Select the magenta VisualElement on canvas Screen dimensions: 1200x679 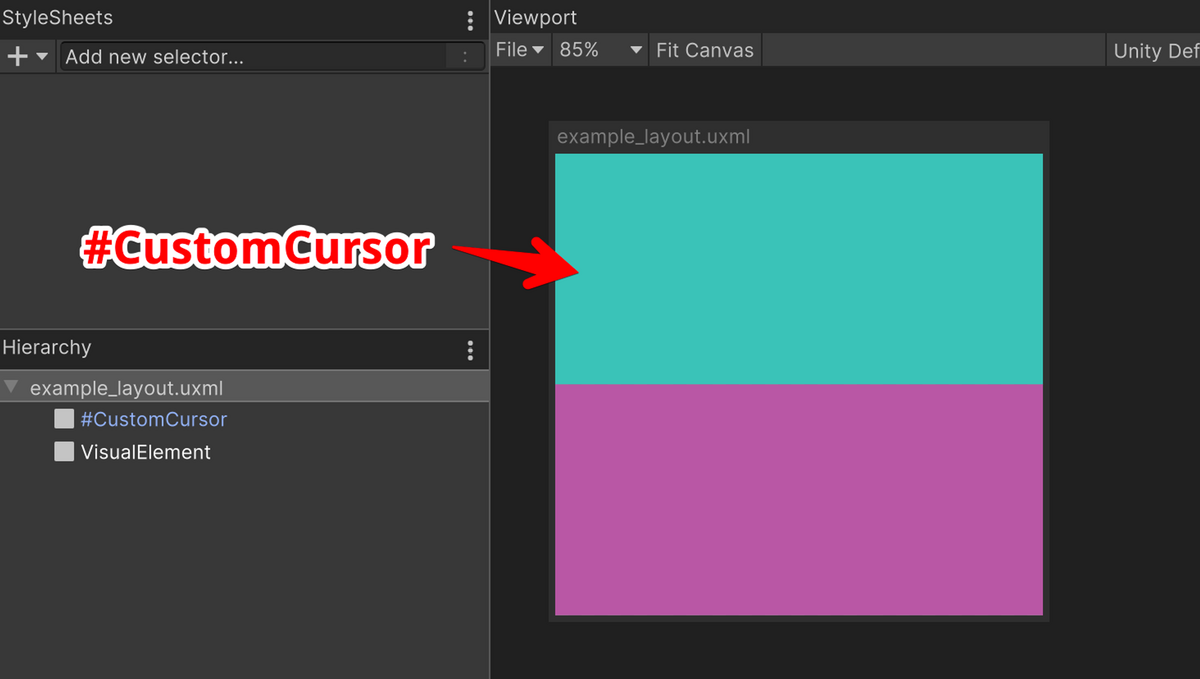798,498
